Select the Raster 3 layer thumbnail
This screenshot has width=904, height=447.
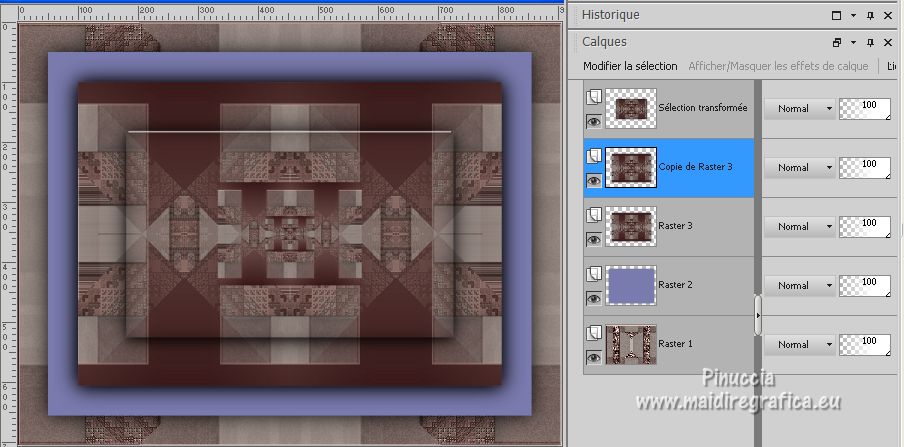coord(631,227)
